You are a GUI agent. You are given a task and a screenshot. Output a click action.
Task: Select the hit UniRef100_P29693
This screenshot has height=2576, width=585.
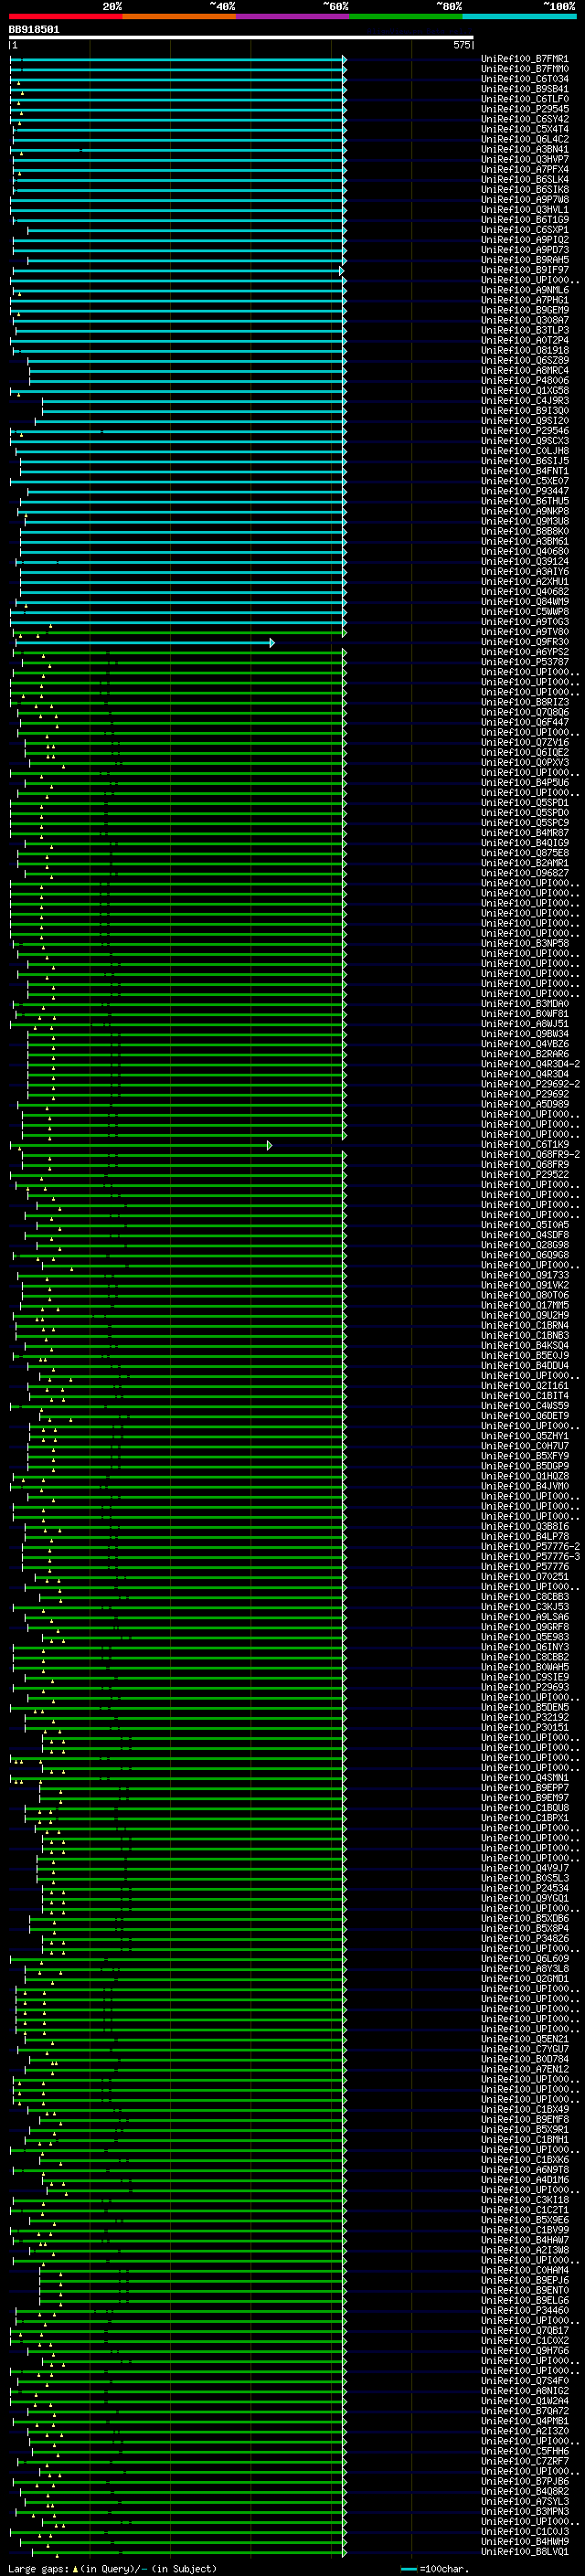click(x=524, y=1687)
